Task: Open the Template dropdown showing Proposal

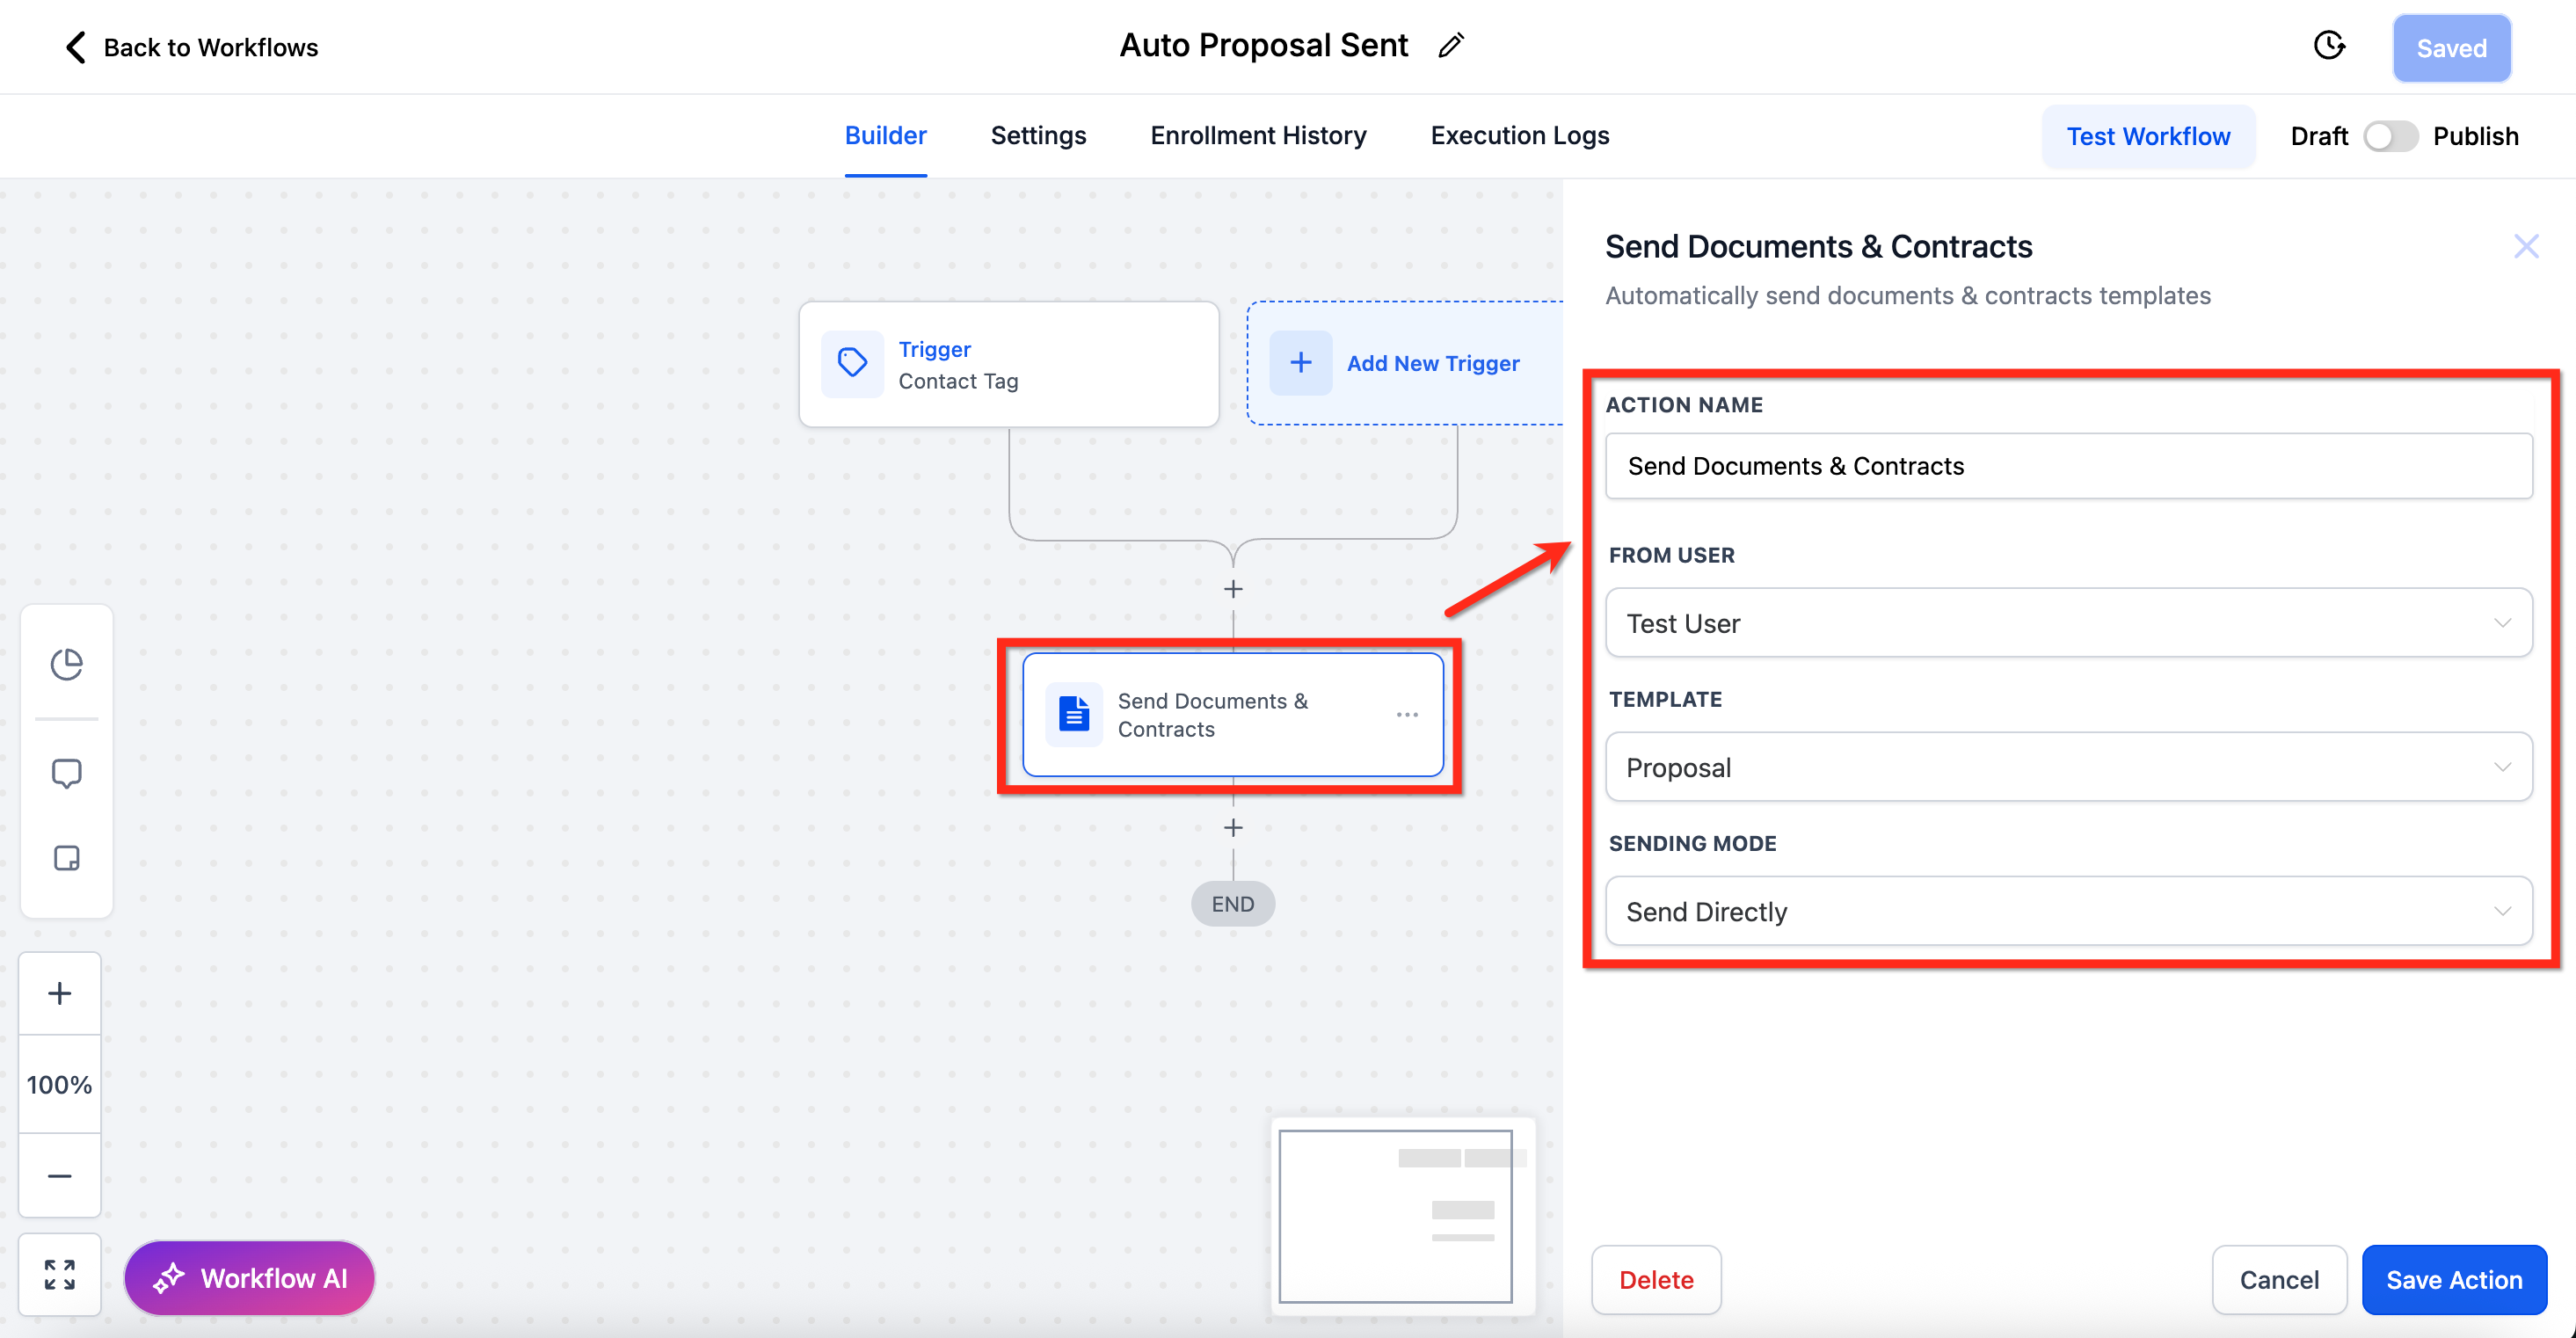Action: [x=2068, y=767]
